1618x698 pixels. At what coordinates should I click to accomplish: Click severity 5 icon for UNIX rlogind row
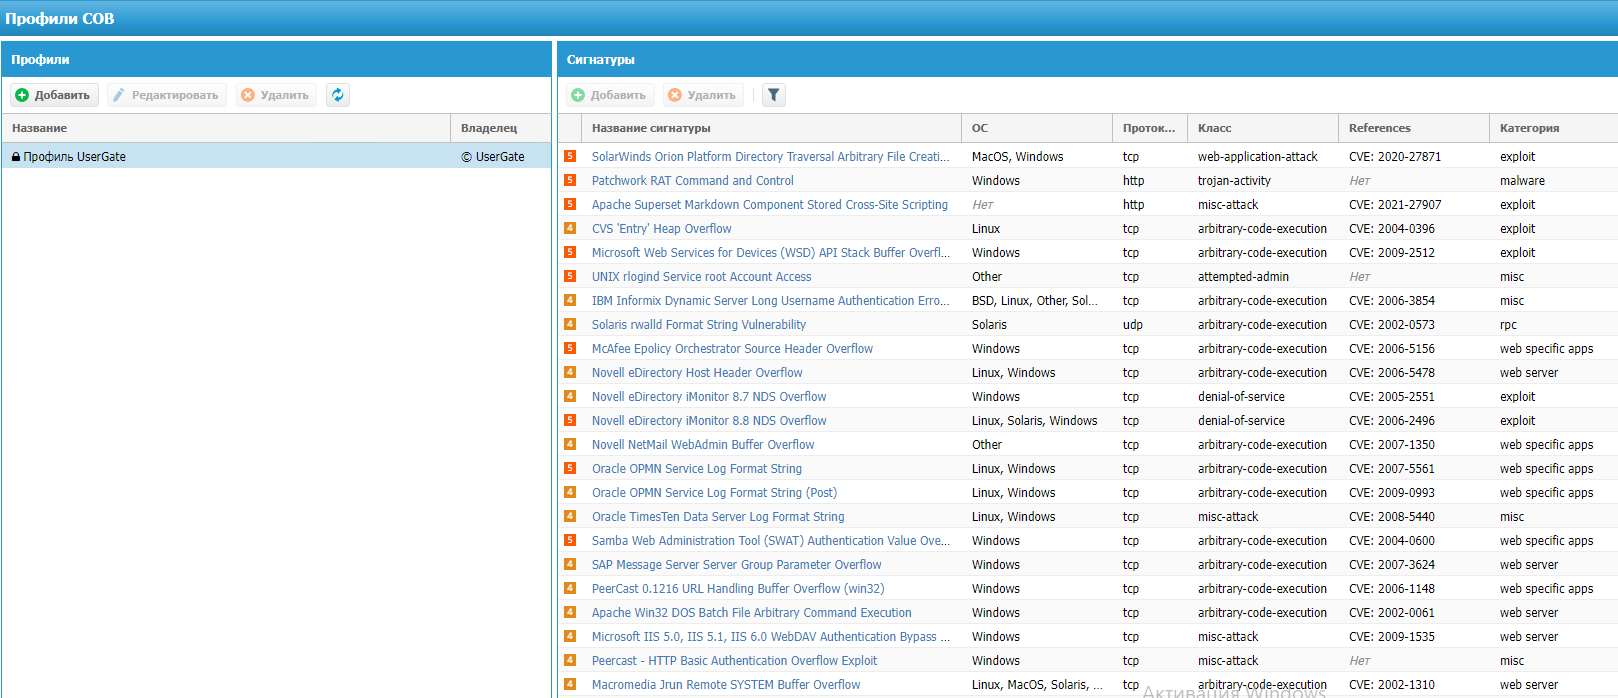(570, 276)
